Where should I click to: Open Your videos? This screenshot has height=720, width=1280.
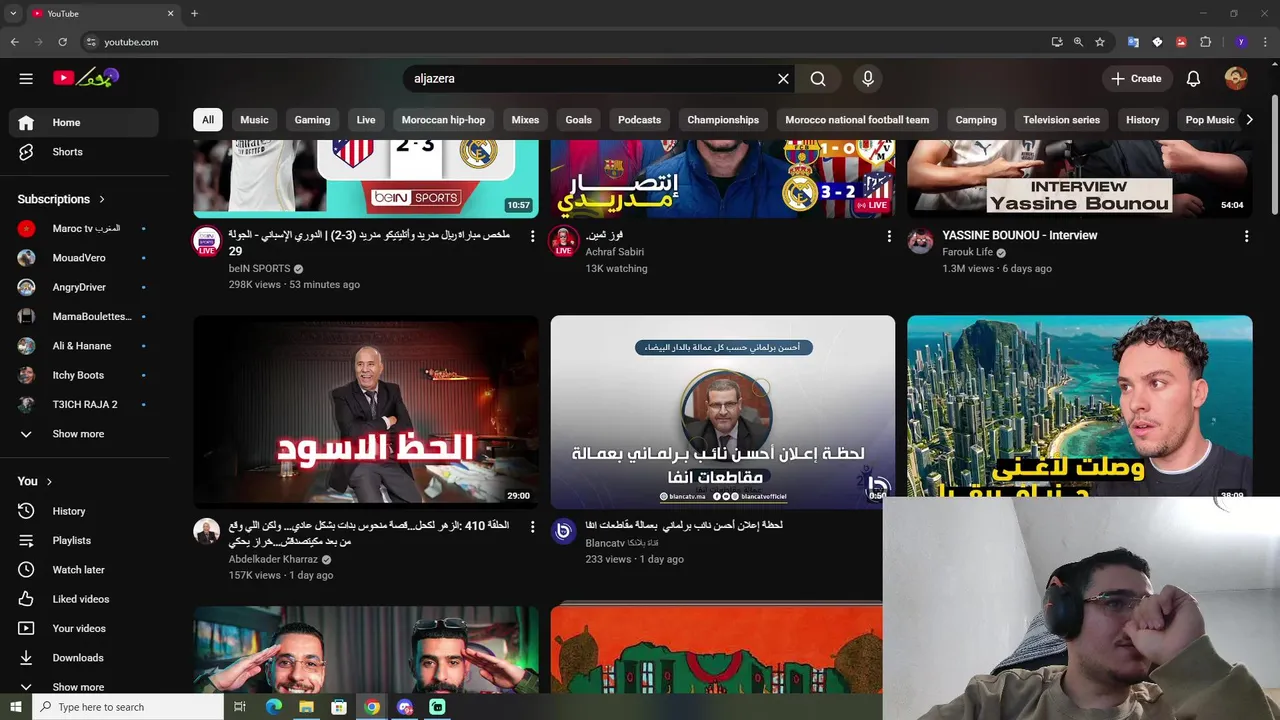[84, 628]
